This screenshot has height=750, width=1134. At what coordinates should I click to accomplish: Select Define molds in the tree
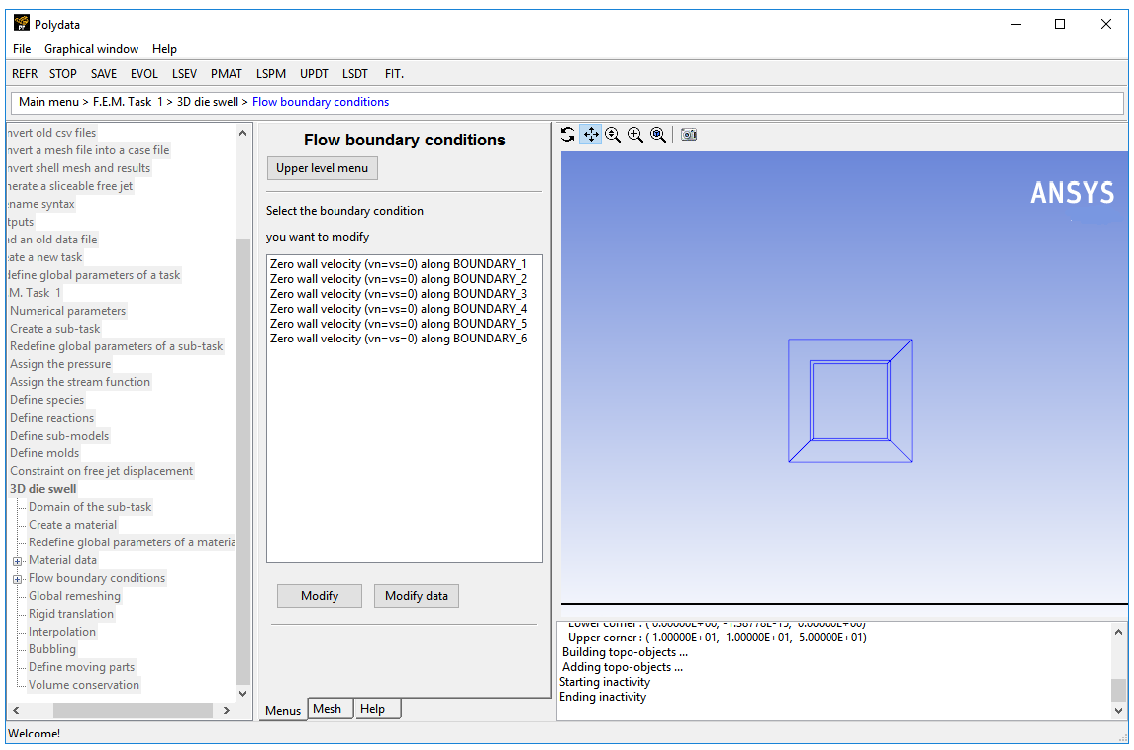point(44,453)
